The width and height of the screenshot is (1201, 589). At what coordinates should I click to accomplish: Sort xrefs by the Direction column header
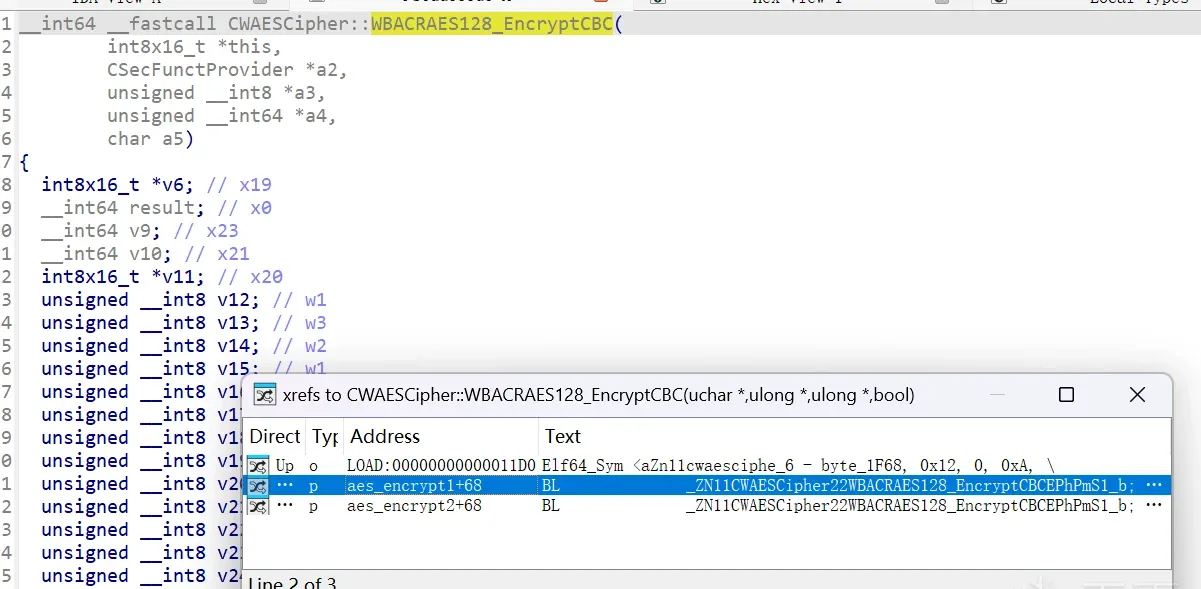[275, 436]
